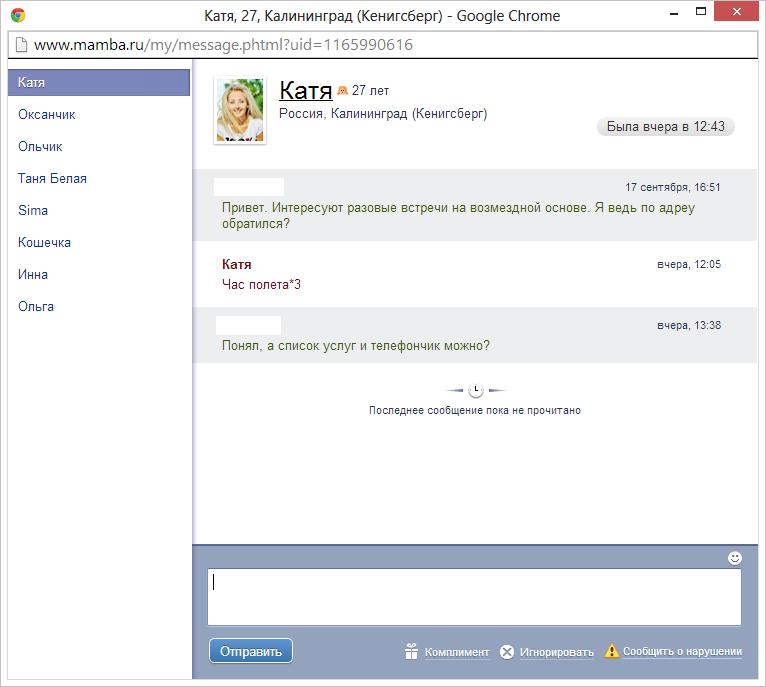Close the Chrome window

736,12
